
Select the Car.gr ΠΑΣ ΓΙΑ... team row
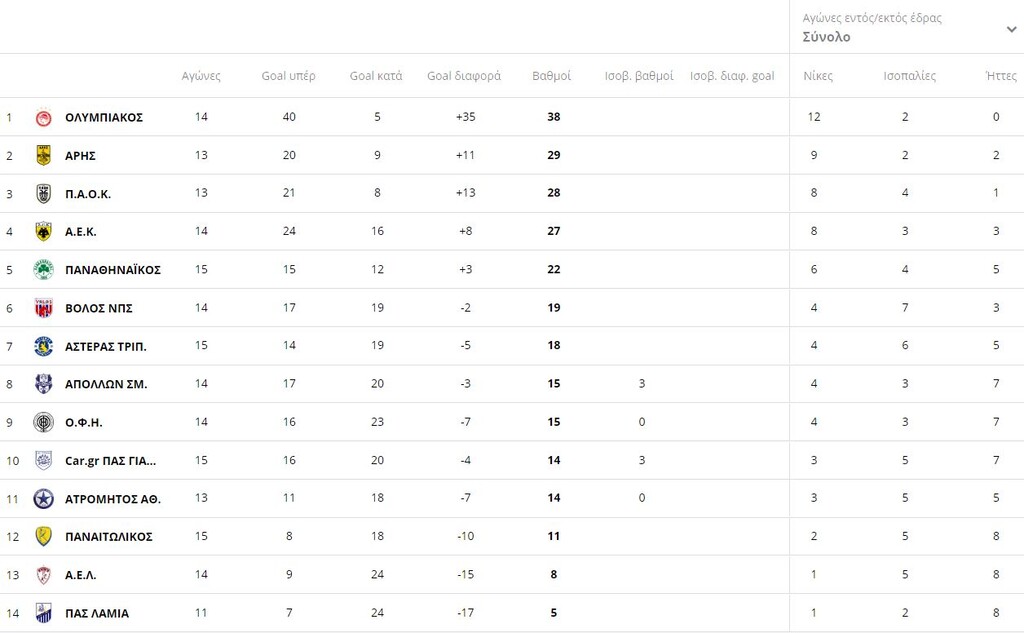coord(512,461)
